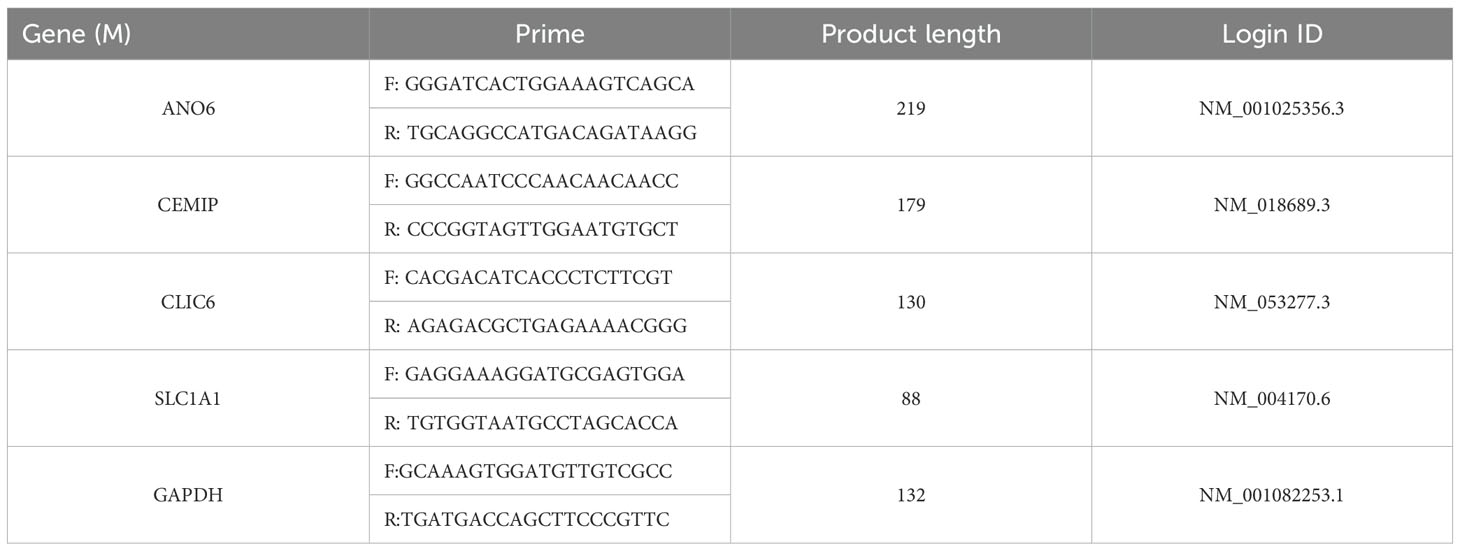Click product length value 88
This screenshot has width=1460, height=551.
pos(911,398)
